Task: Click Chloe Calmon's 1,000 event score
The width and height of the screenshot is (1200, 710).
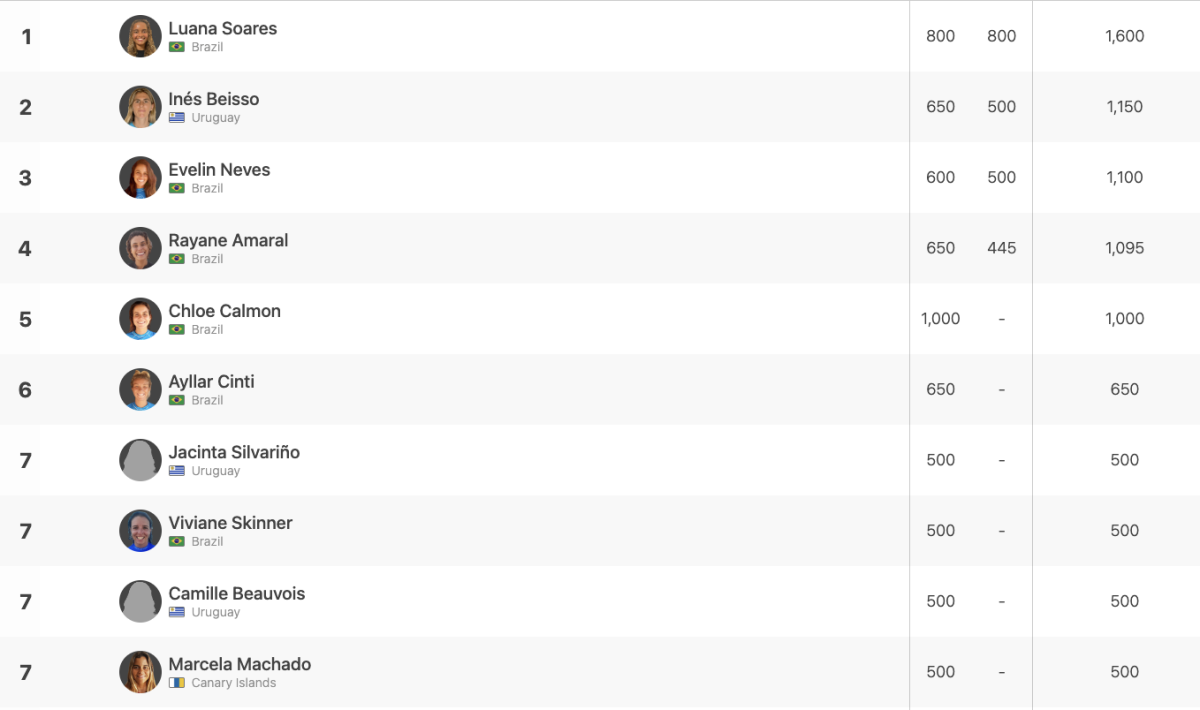Action: 941,319
